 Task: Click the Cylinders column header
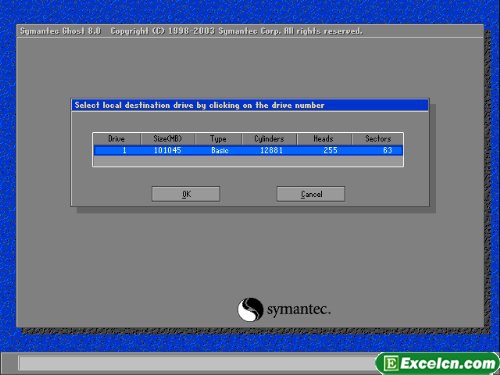pos(269,139)
